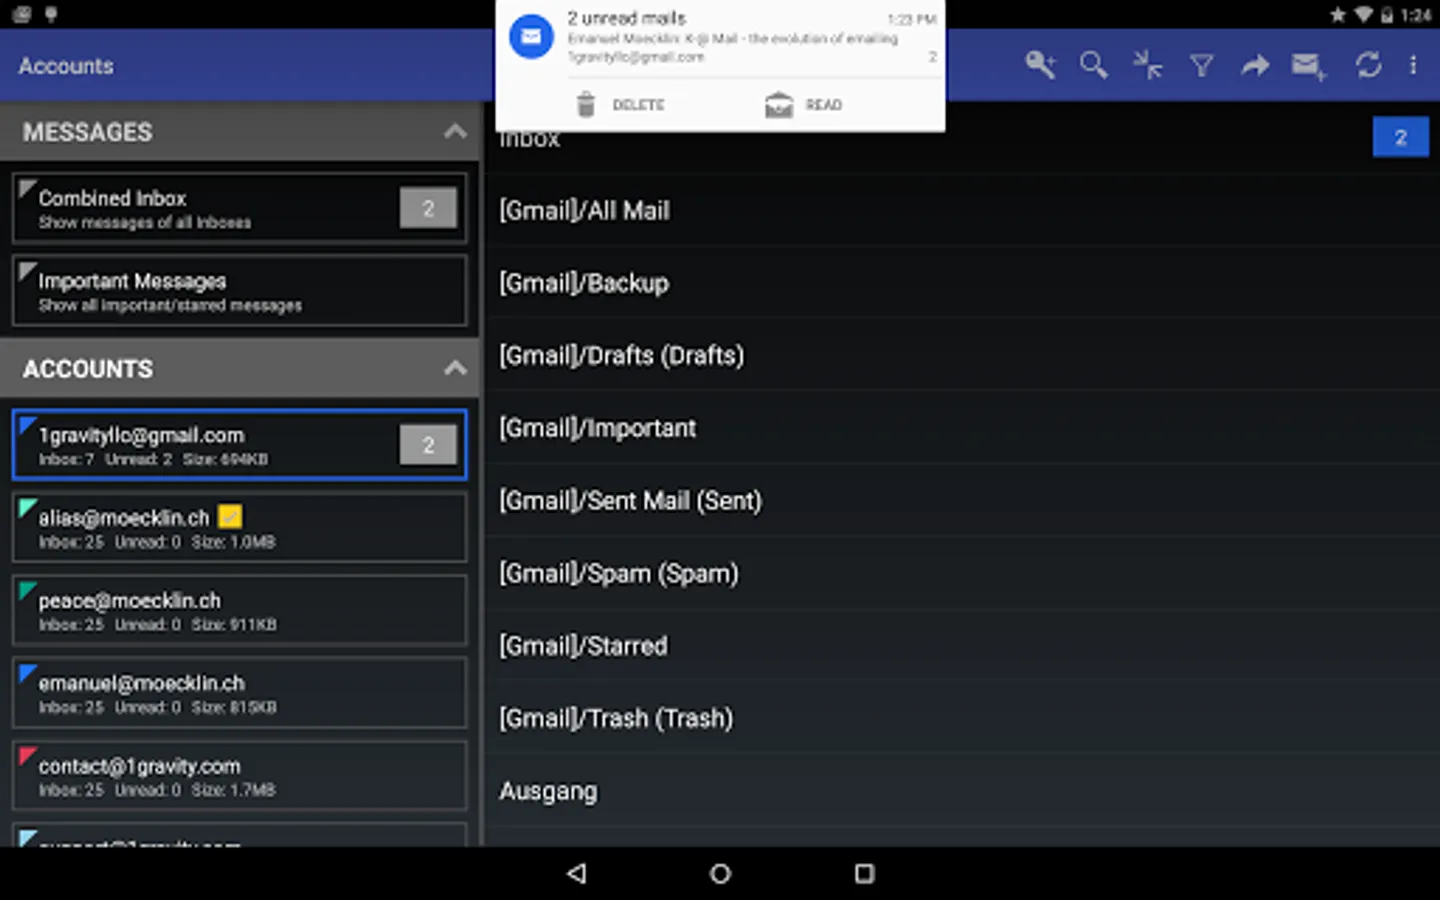Open the [Gmail]/Sent Mail (Sent) folder
Screen dimensions: 1440x900
pos(962,501)
